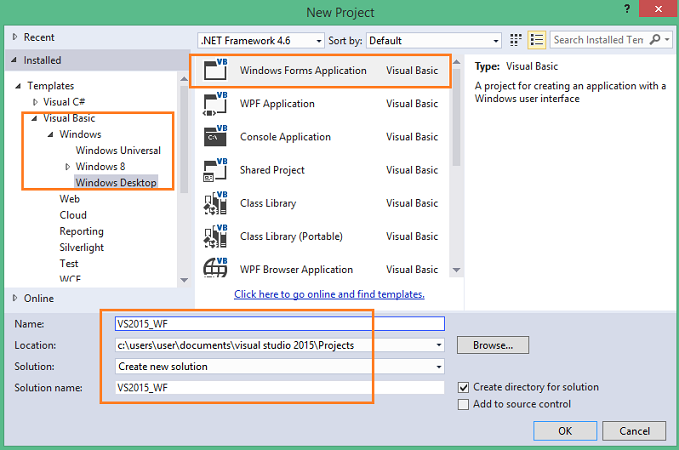Image resolution: width=679 pixels, height=450 pixels.
Task: Click 'Shared Project' template name text
Action: (272, 170)
